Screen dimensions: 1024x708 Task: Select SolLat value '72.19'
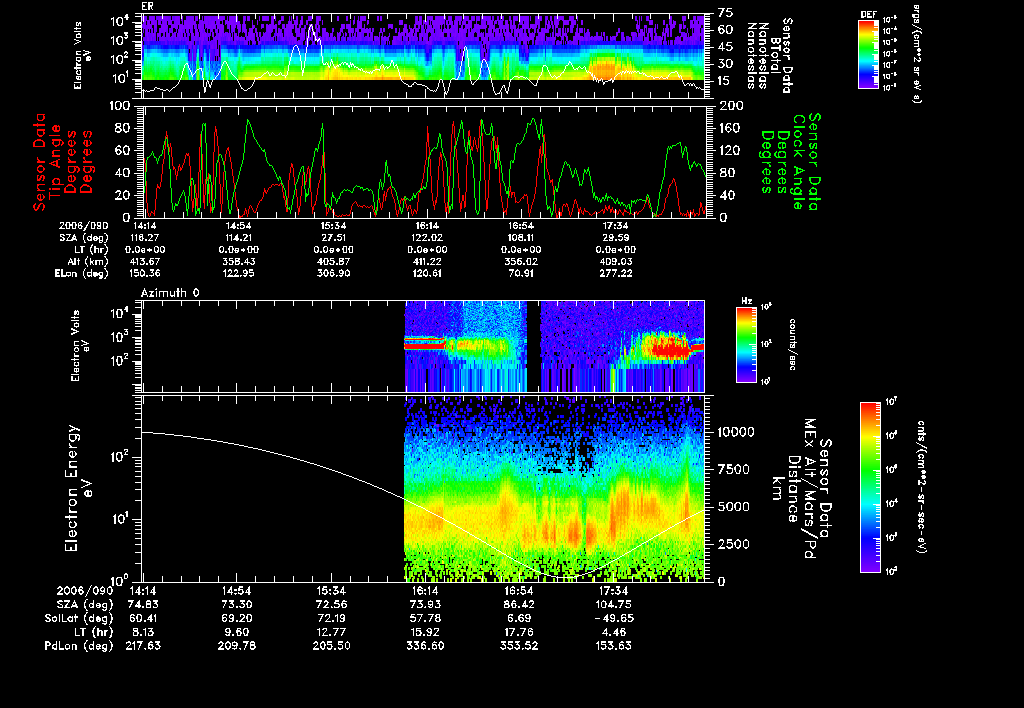click(x=331, y=619)
